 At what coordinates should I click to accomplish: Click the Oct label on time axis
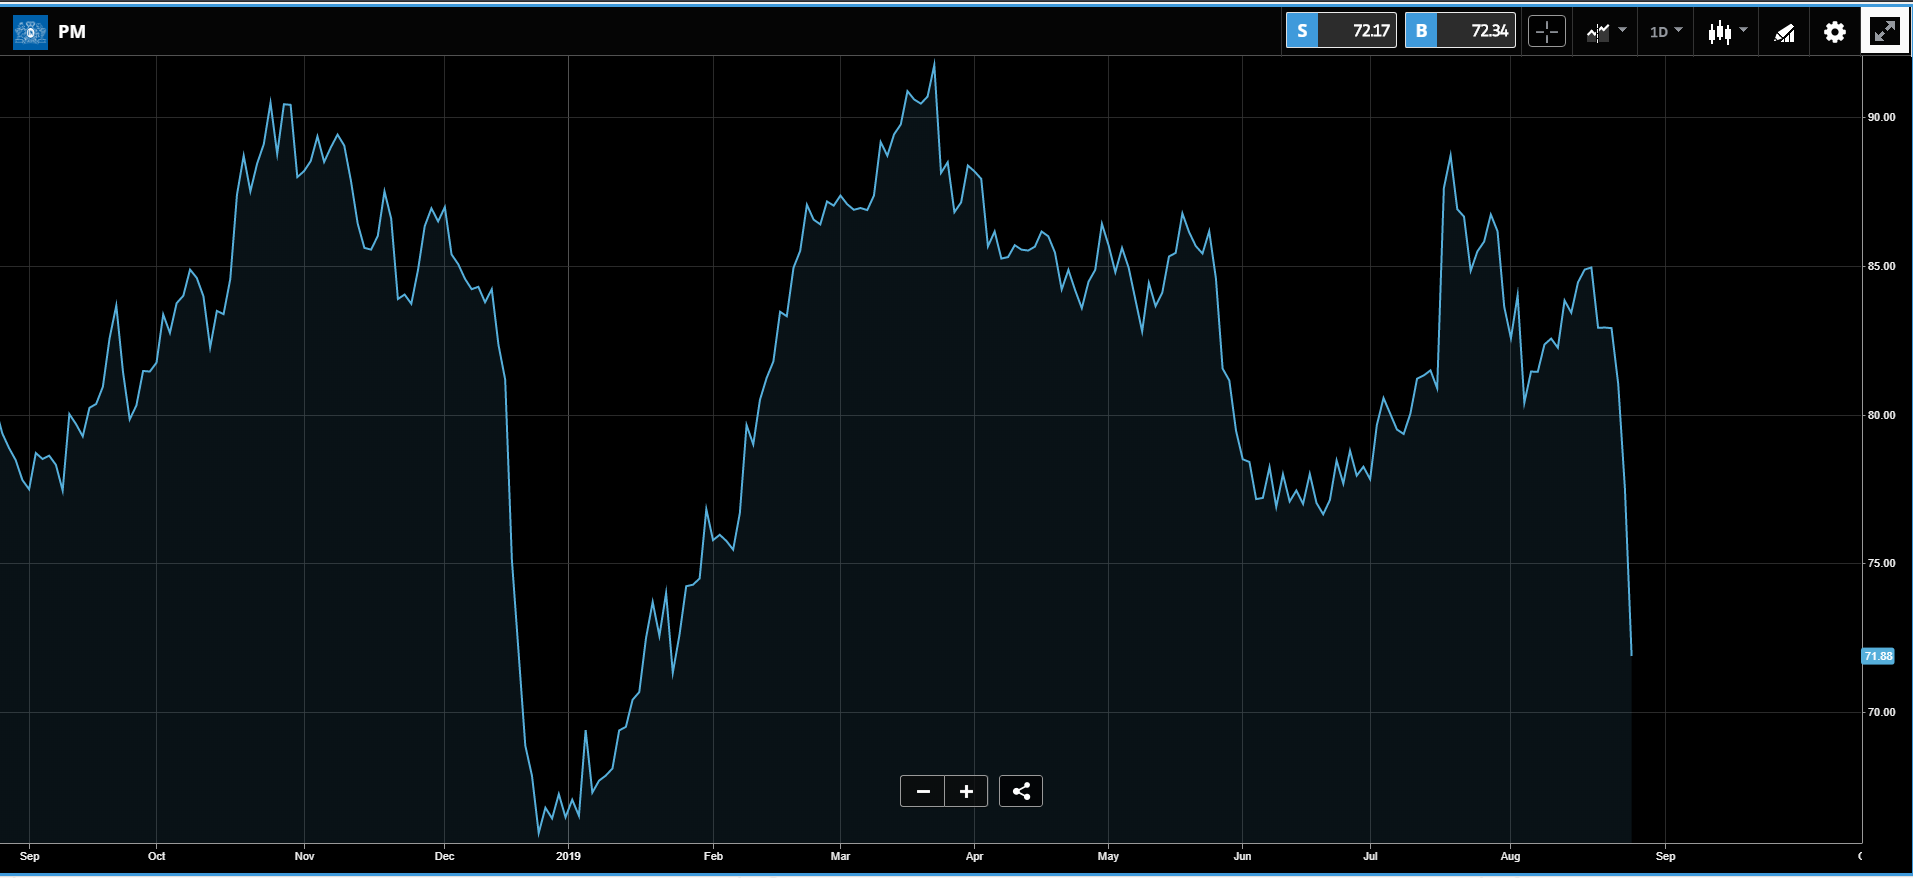point(156,856)
